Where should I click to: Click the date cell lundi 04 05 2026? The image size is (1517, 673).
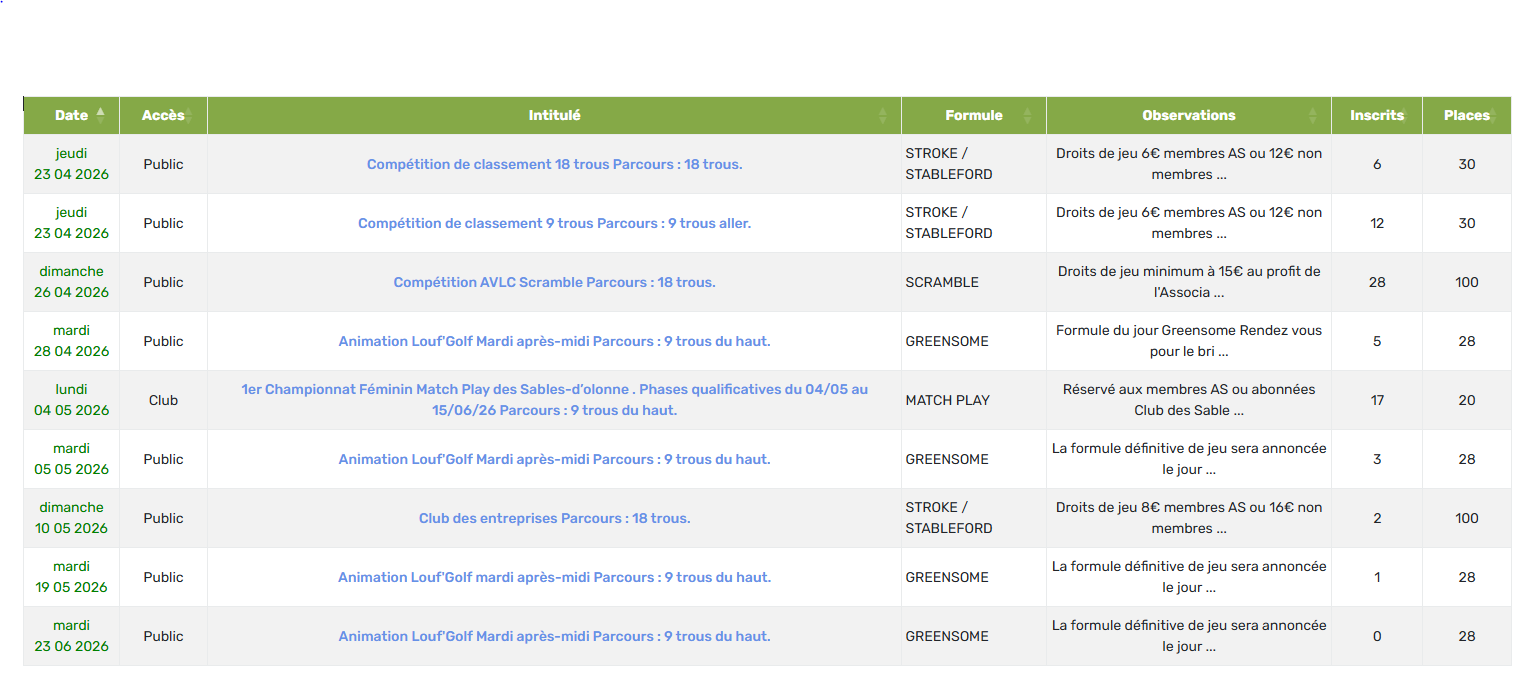[x=71, y=400]
